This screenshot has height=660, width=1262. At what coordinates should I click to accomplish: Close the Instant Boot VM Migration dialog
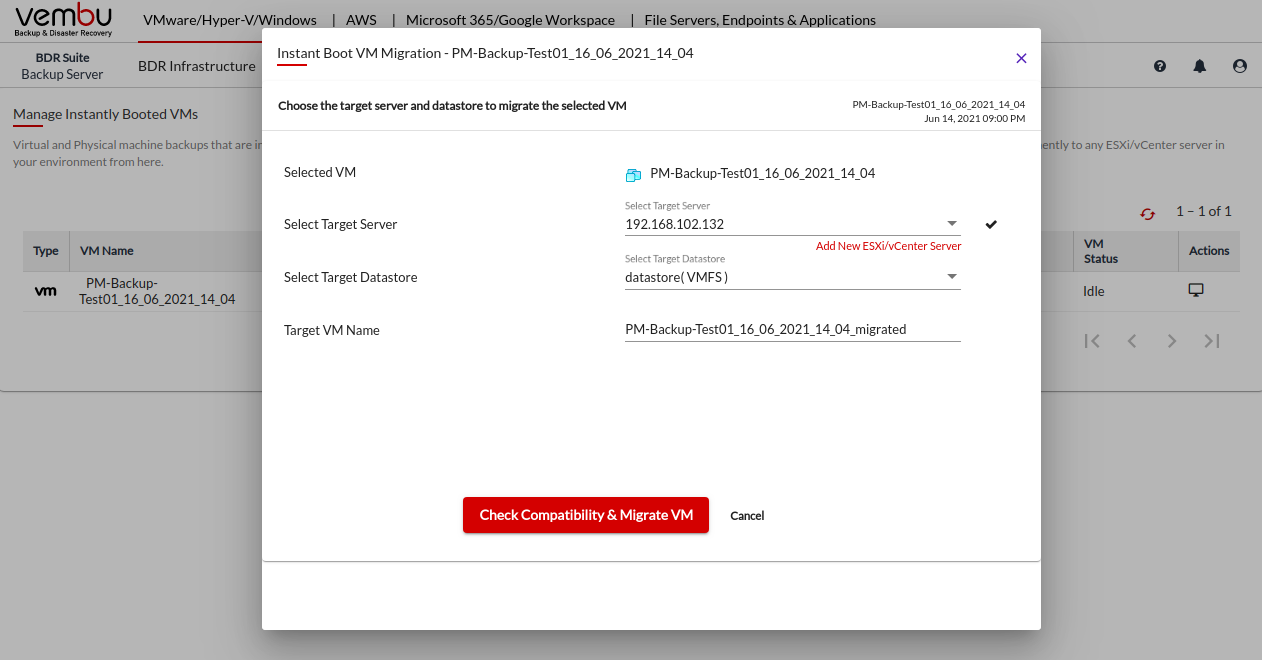click(1021, 58)
